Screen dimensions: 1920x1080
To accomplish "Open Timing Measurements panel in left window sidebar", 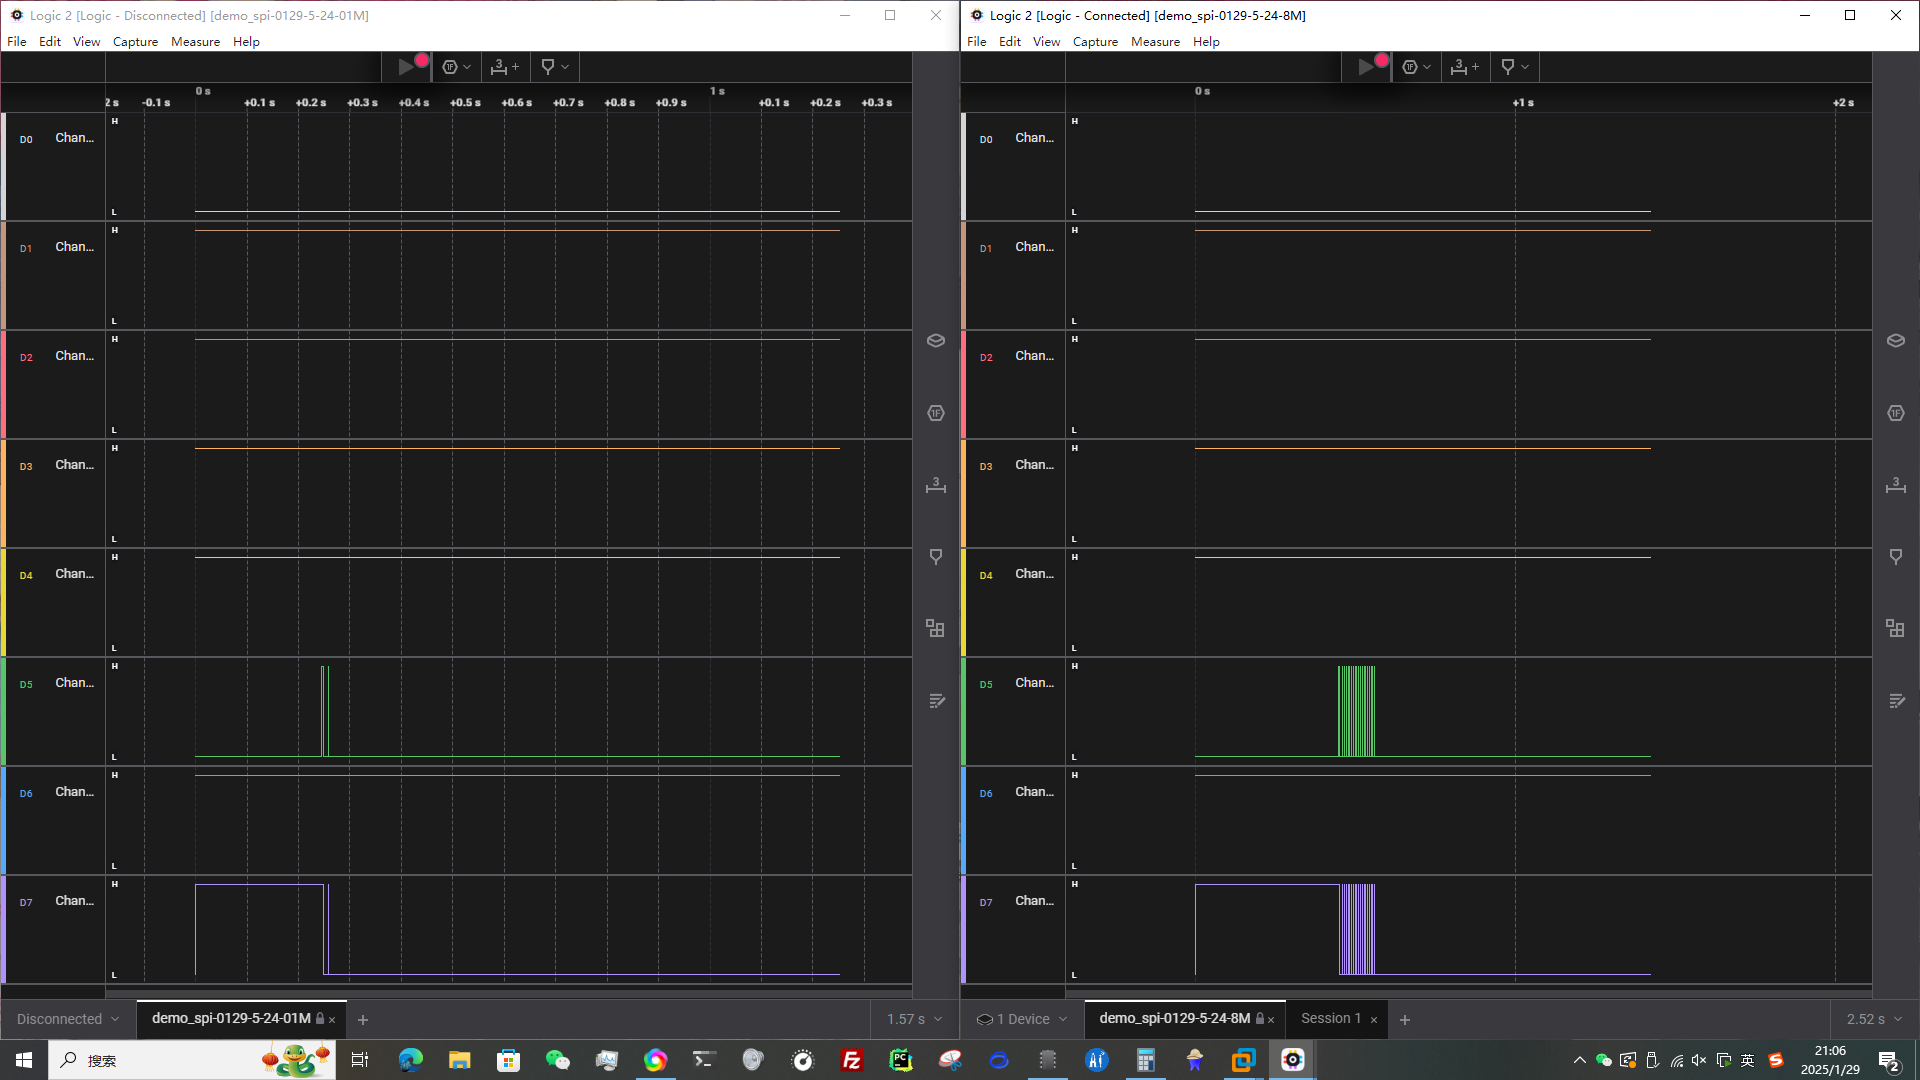I will [x=936, y=485].
